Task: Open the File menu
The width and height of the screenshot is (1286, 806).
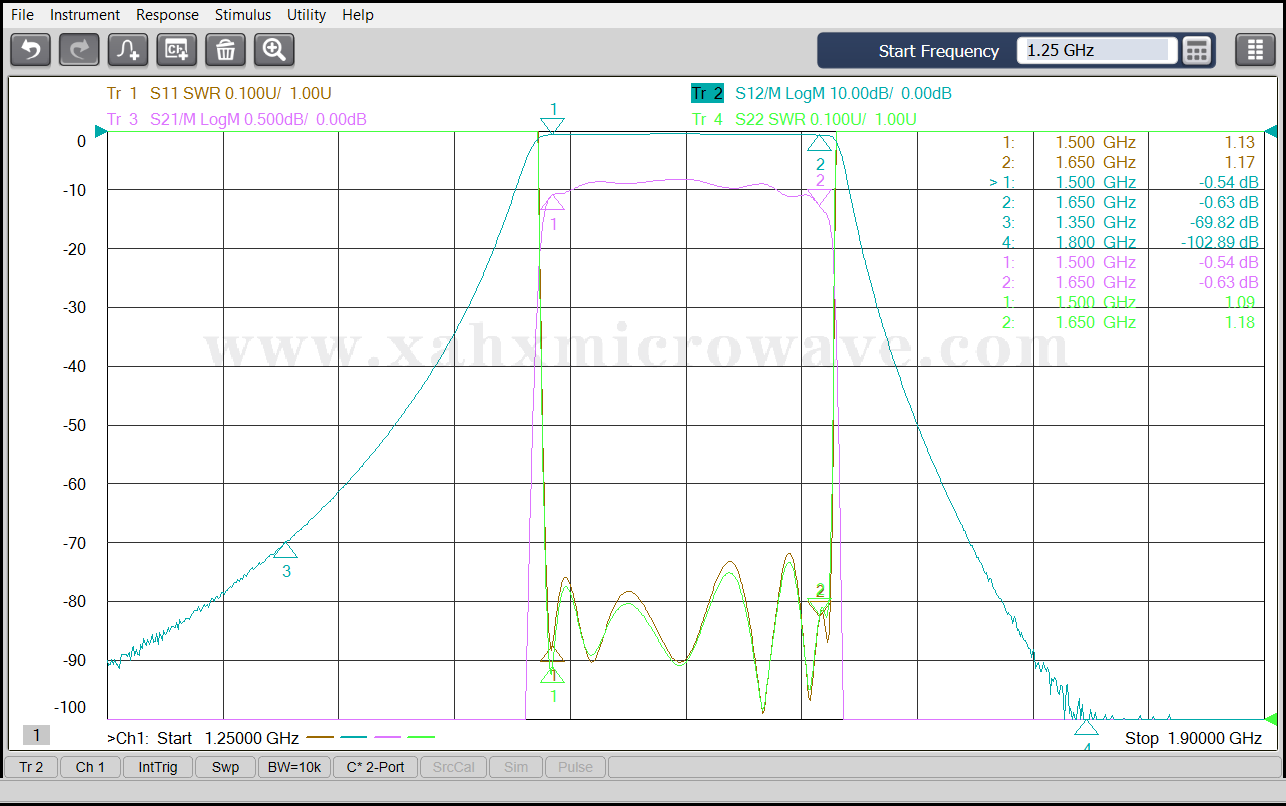Action: coord(22,15)
